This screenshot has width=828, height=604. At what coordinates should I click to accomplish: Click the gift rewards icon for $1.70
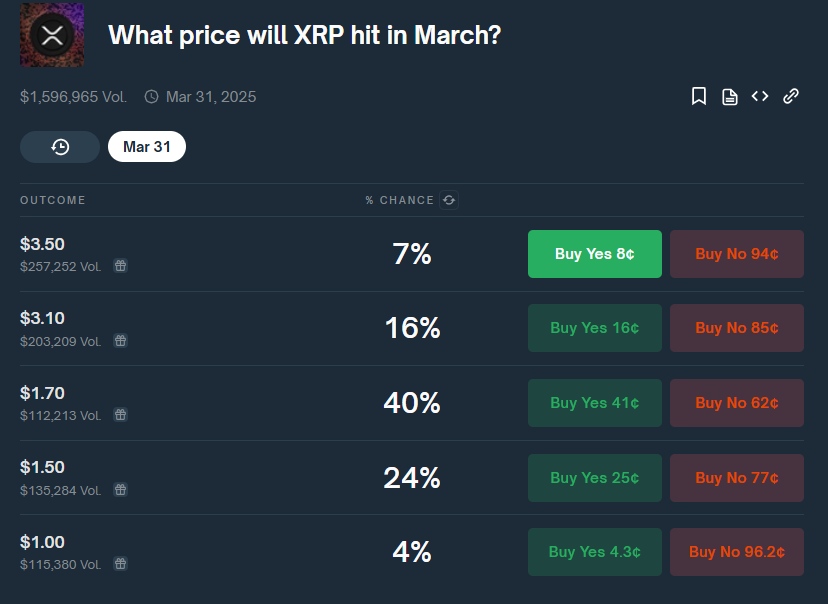pyautogui.click(x=120, y=415)
